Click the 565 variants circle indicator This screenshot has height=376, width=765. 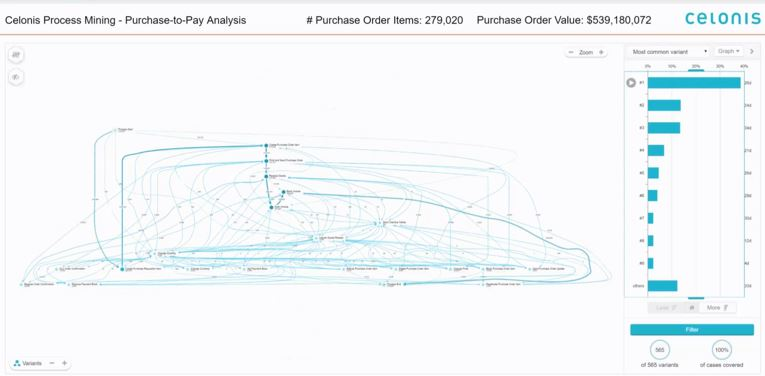click(x=660, y=350)
